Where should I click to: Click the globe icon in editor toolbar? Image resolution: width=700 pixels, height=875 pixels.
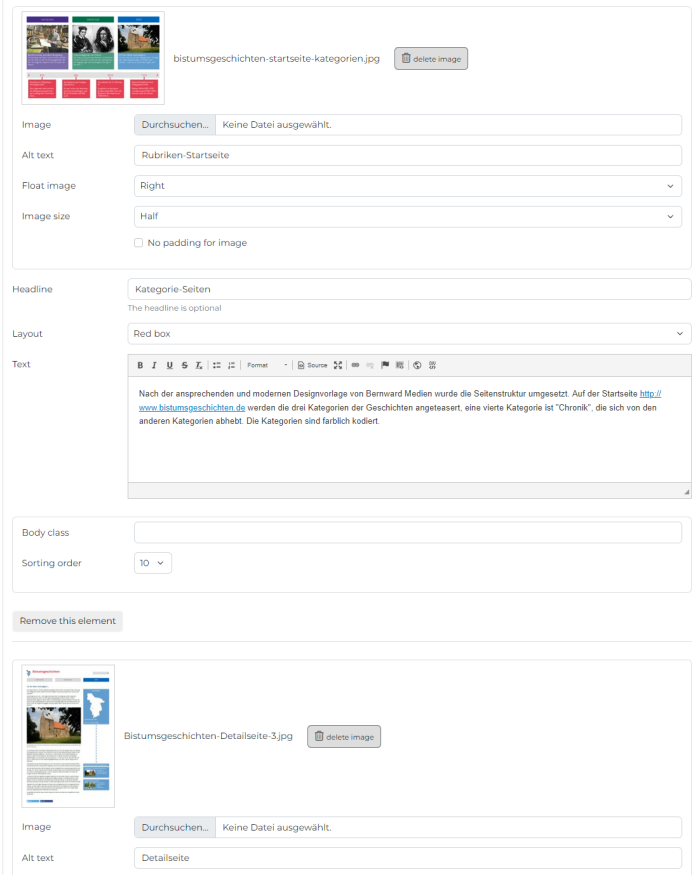pos(417,365)
